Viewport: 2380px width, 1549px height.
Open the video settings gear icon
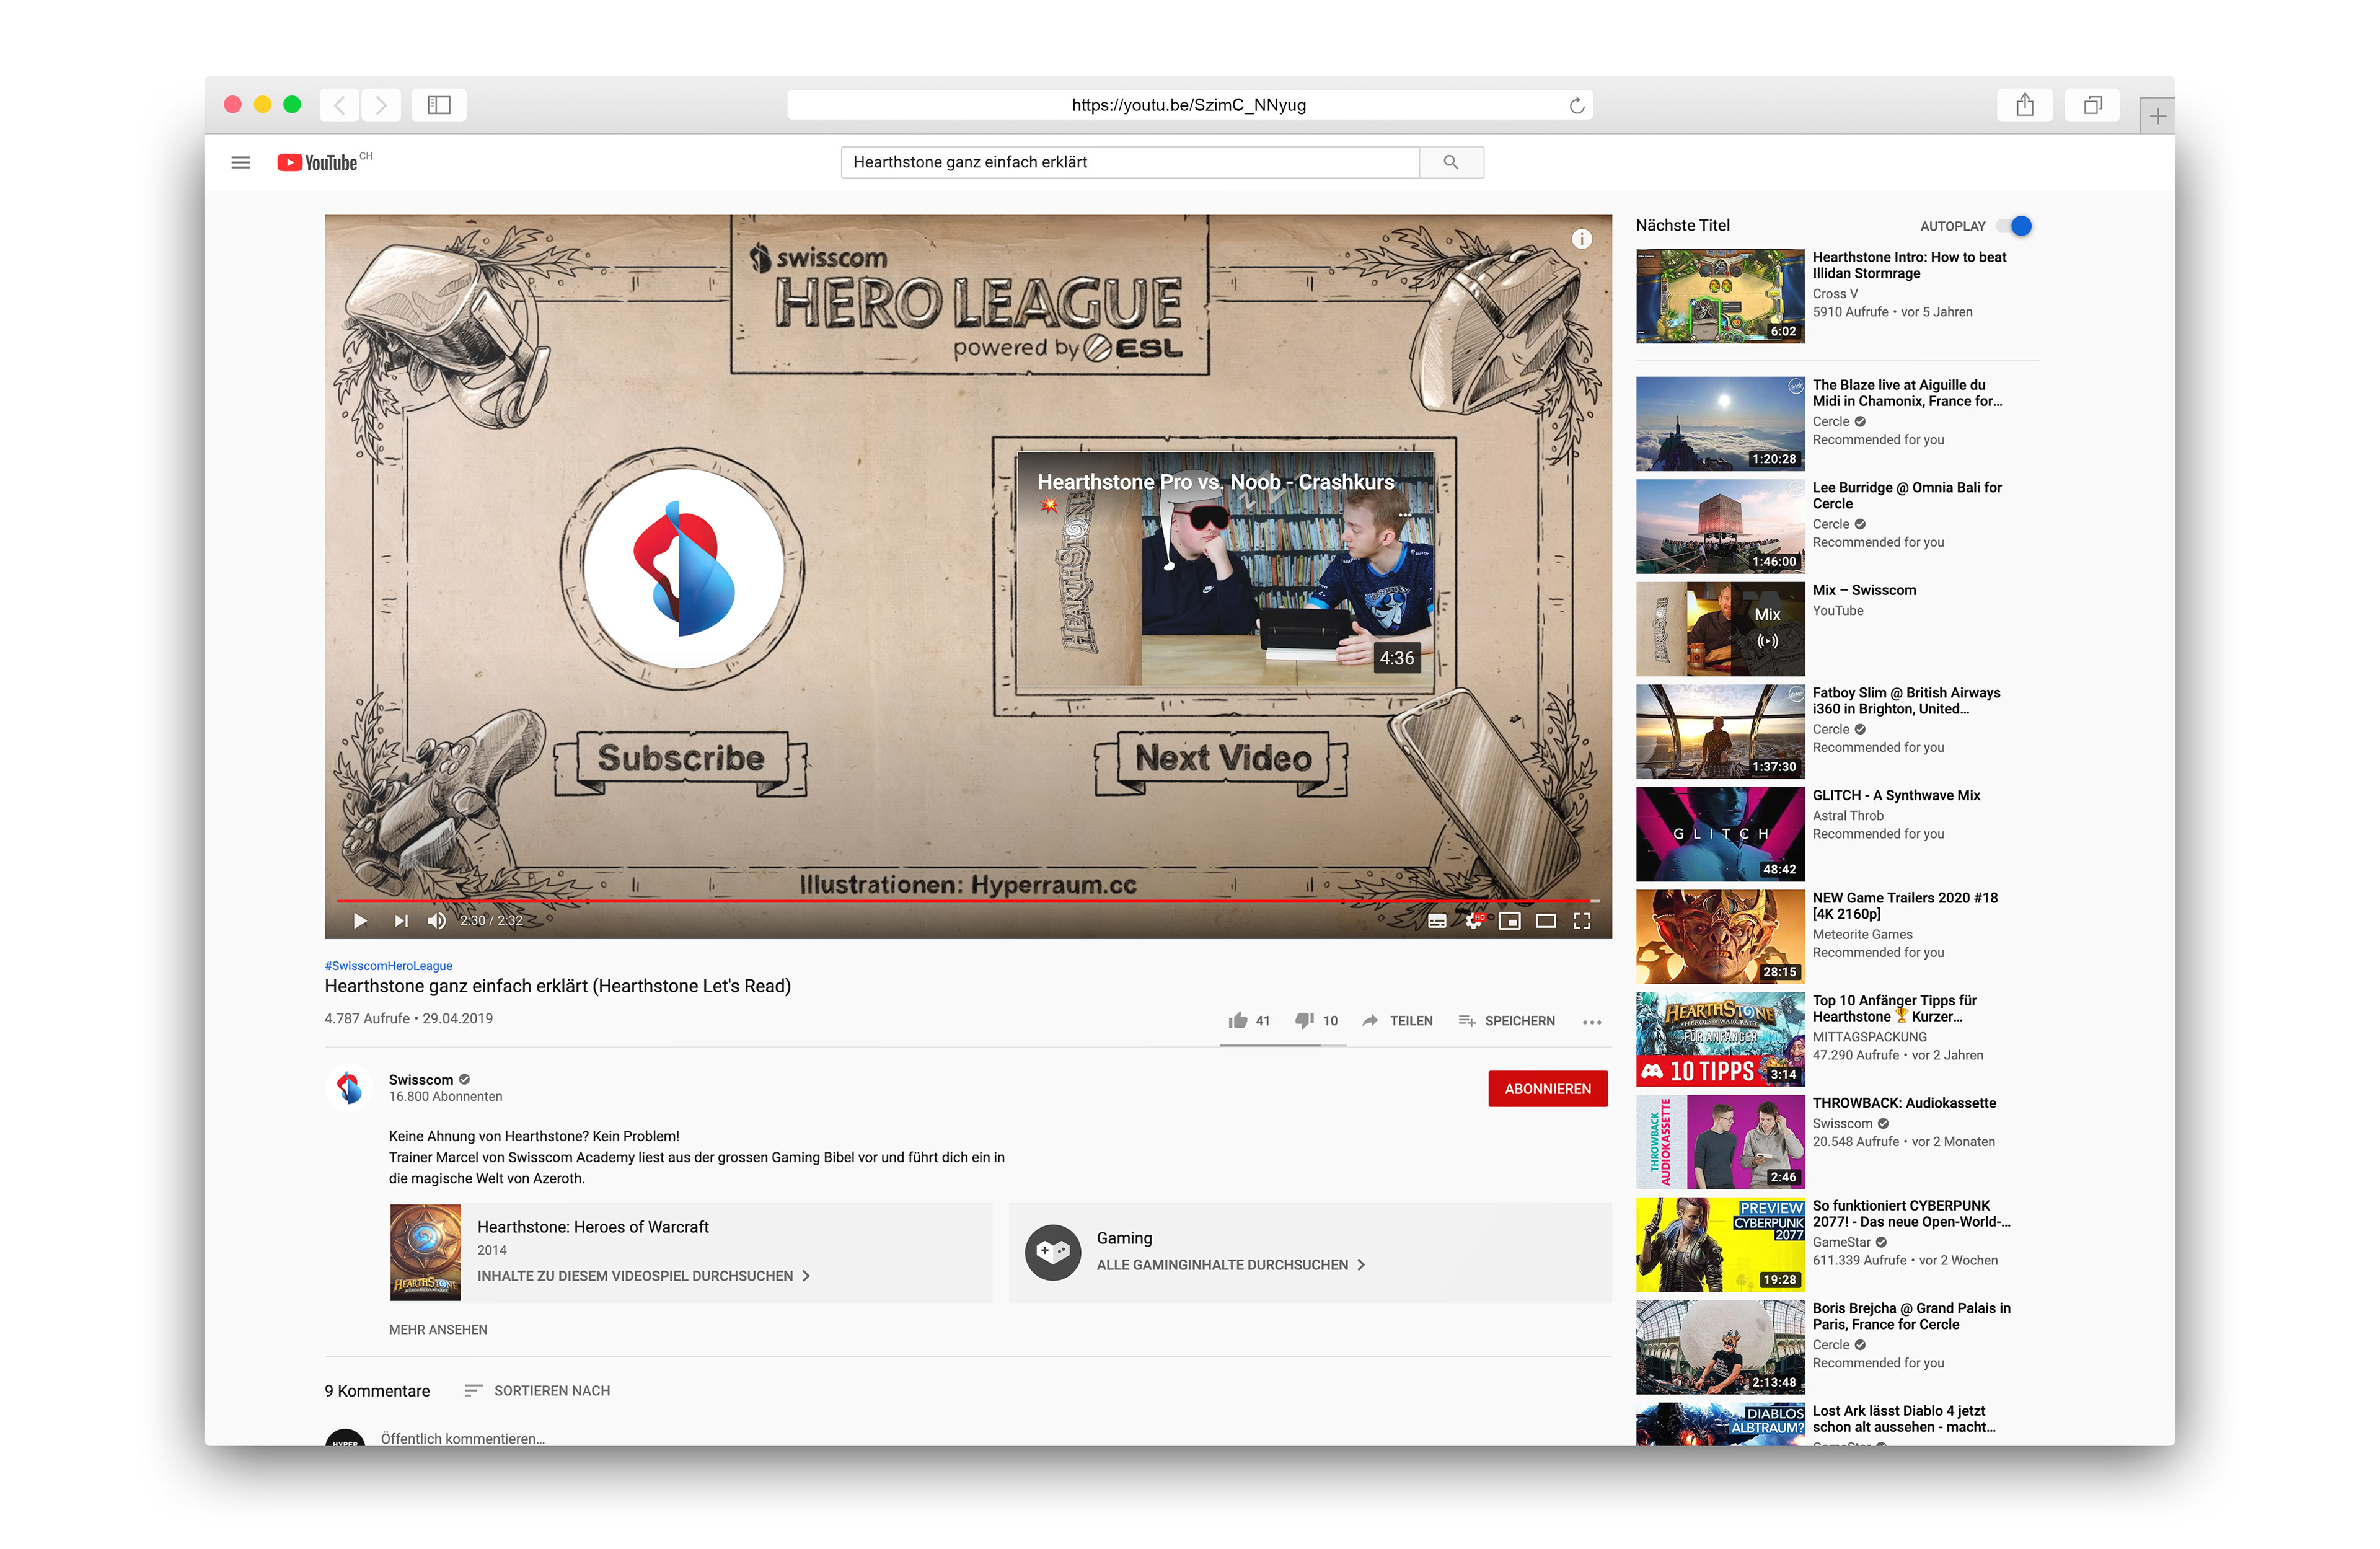1473,920
